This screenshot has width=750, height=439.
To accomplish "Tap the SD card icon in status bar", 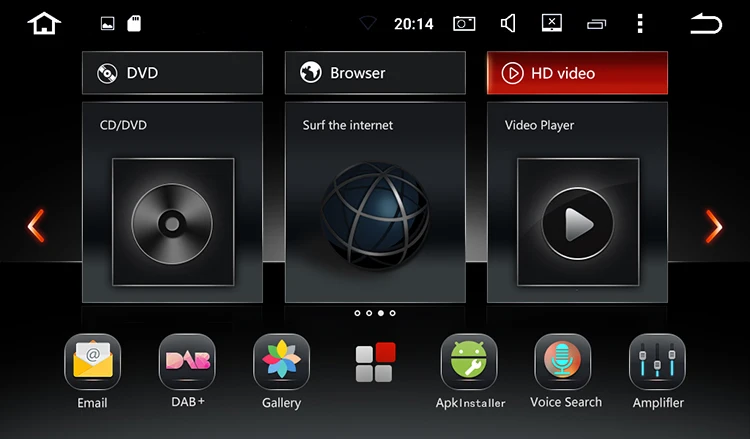I will click(134, 23).
